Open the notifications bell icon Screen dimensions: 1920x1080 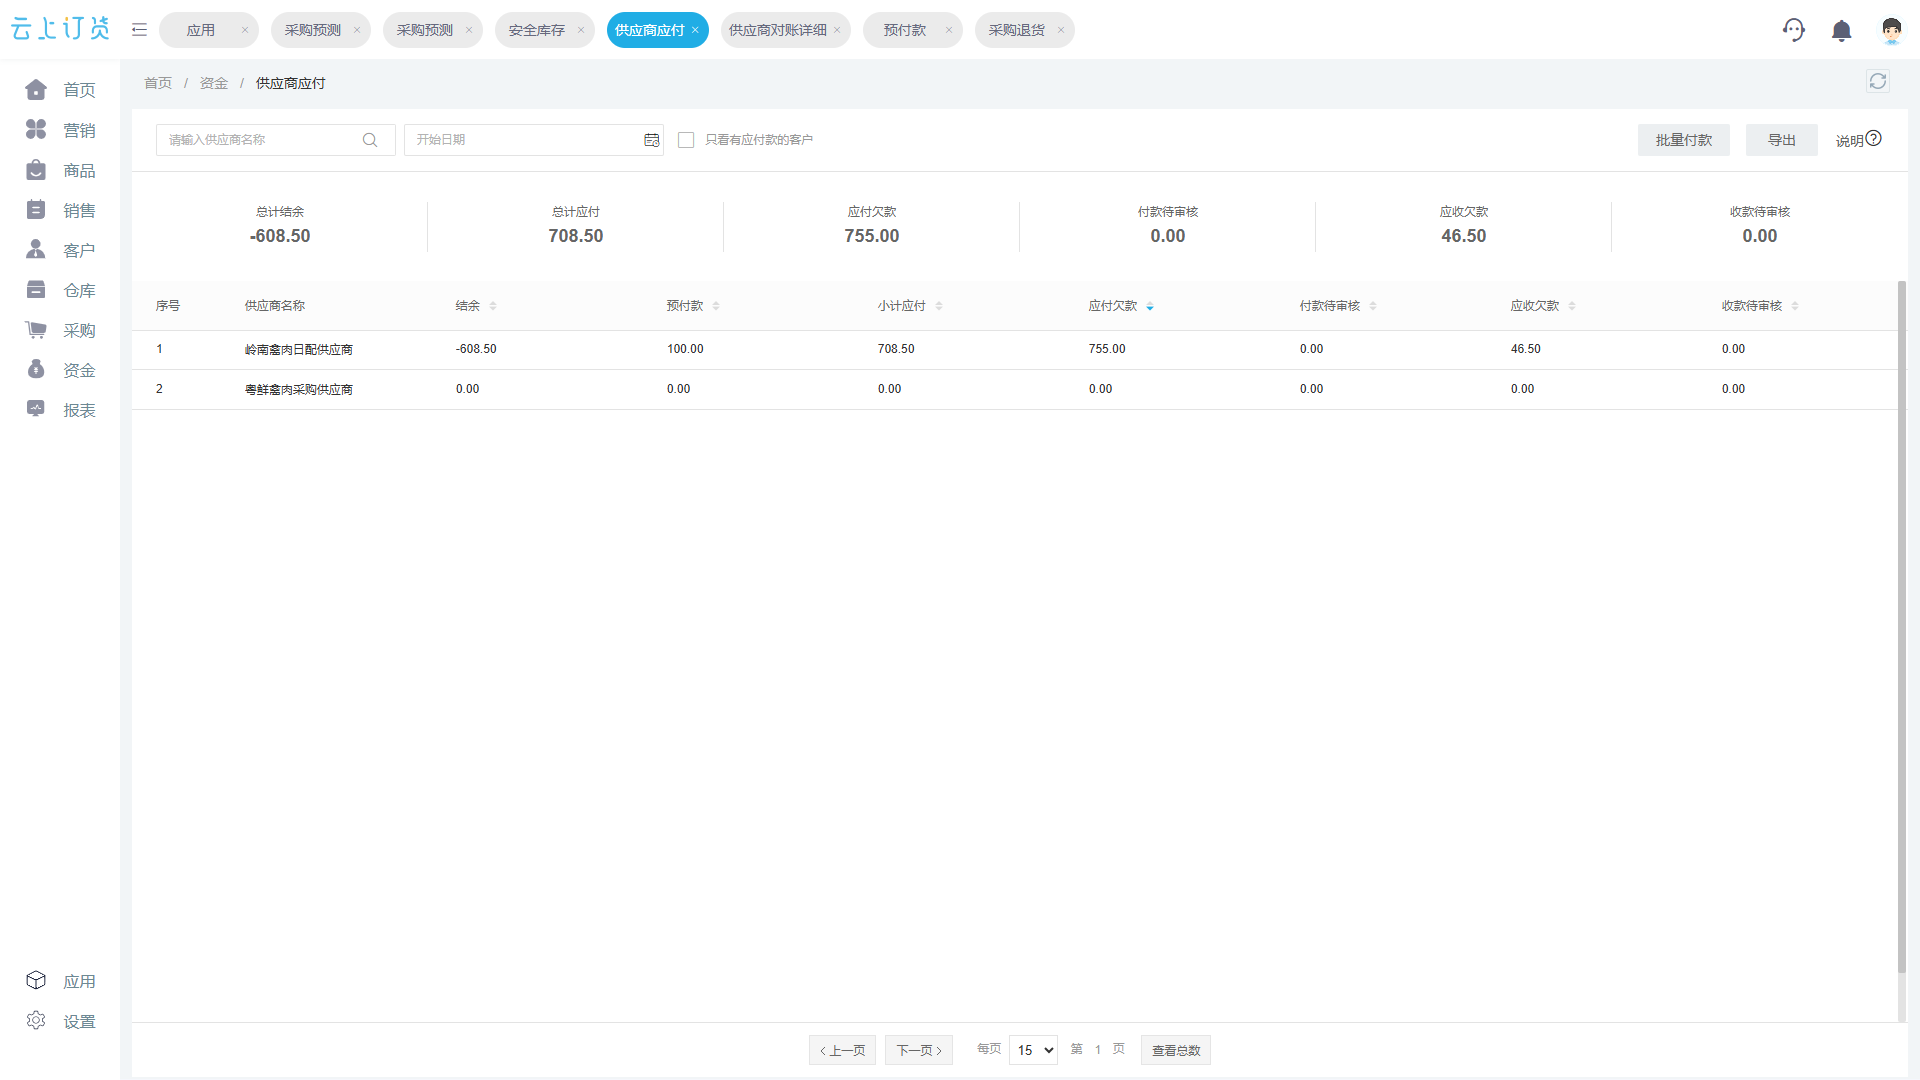[1841, 31]
